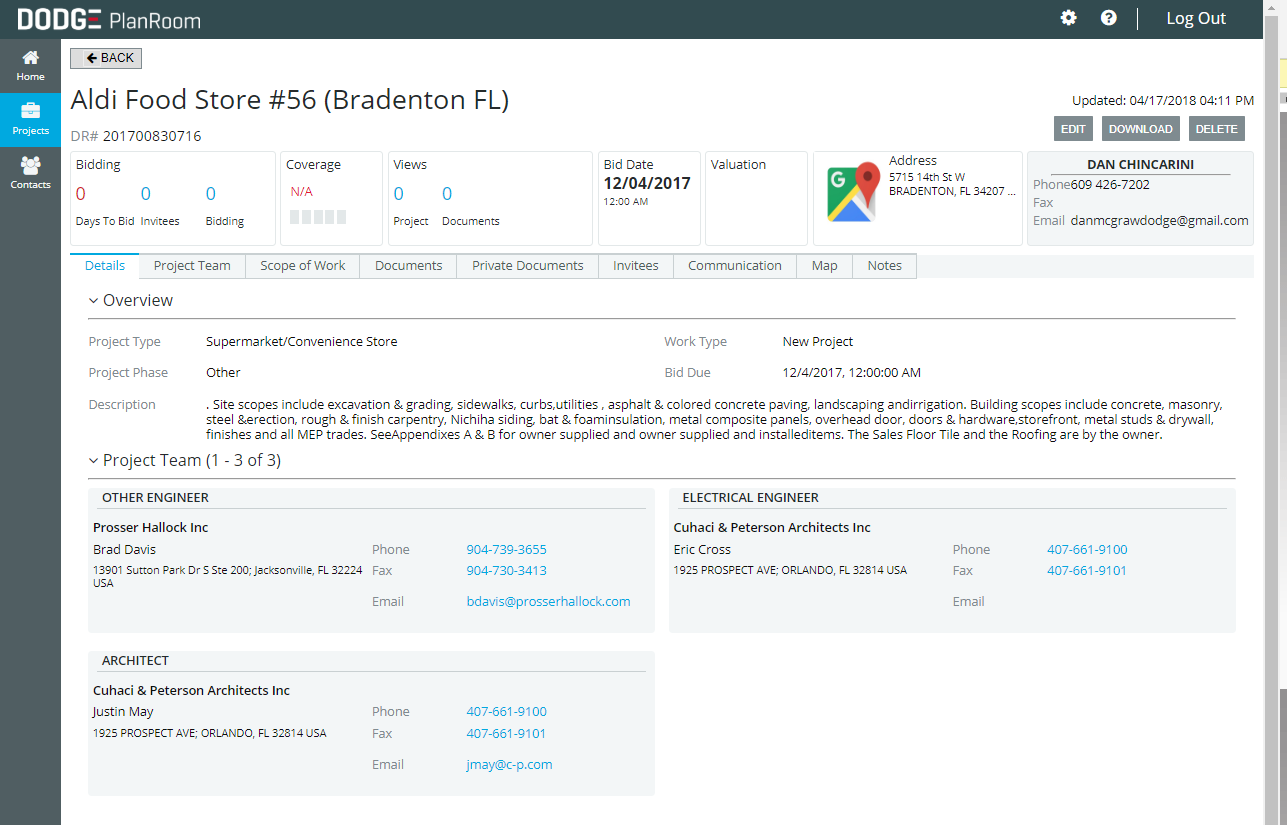Click the DODGE PlanRoom logo
Image resolution: width=1287 pixels, height=825 pixels.
tap(108, 18)
